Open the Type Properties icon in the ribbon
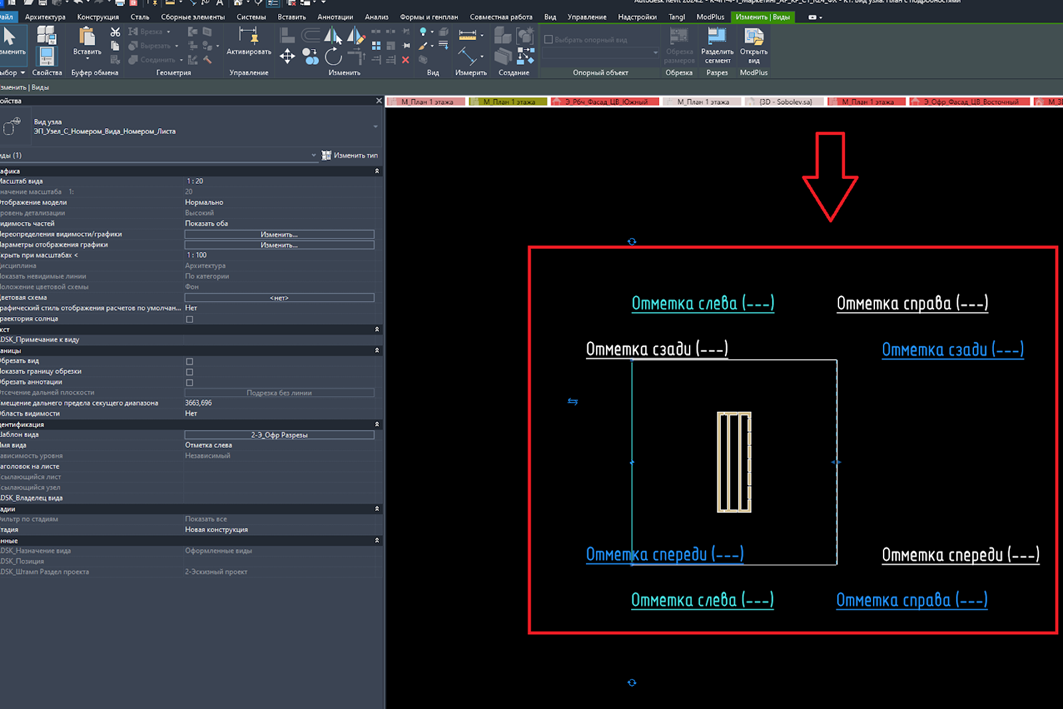 click(47, 35)
